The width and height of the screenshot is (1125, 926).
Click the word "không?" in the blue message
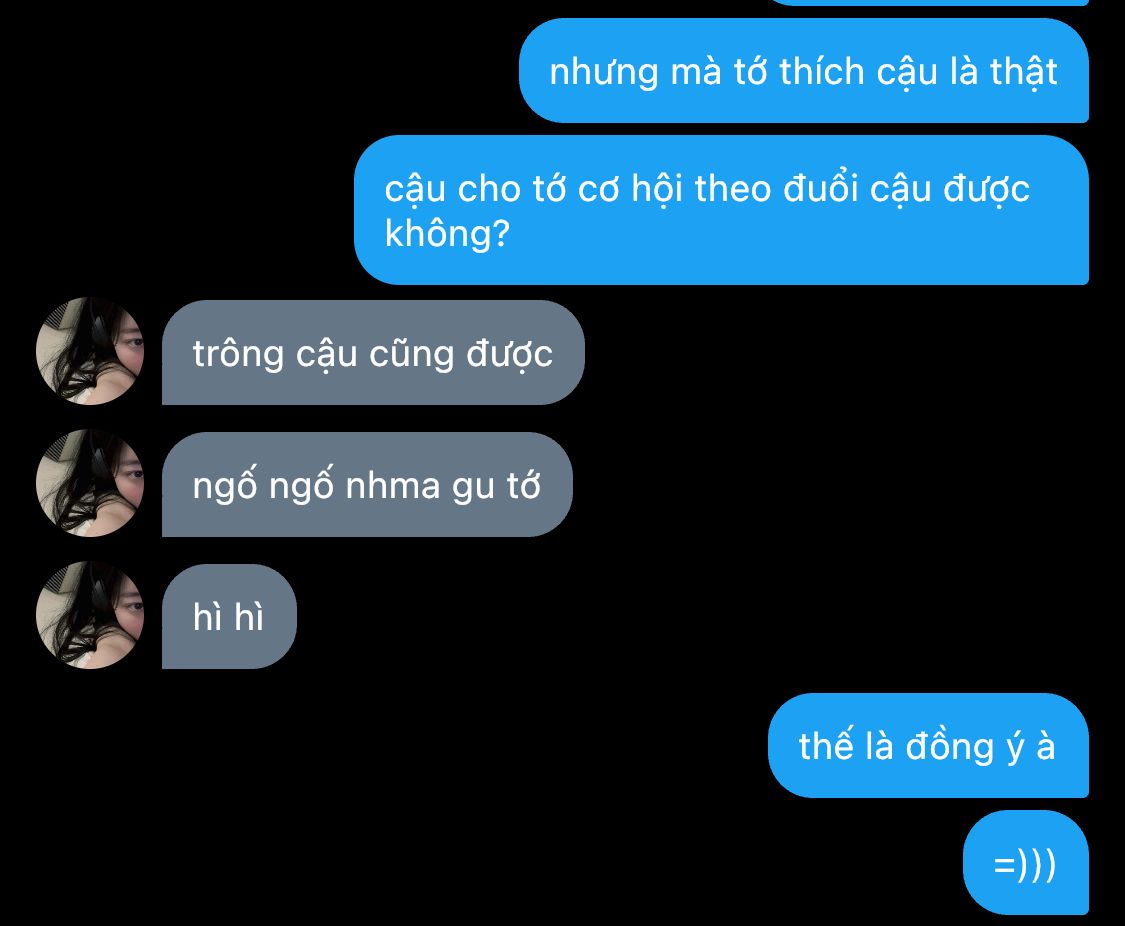coord(447,235)
